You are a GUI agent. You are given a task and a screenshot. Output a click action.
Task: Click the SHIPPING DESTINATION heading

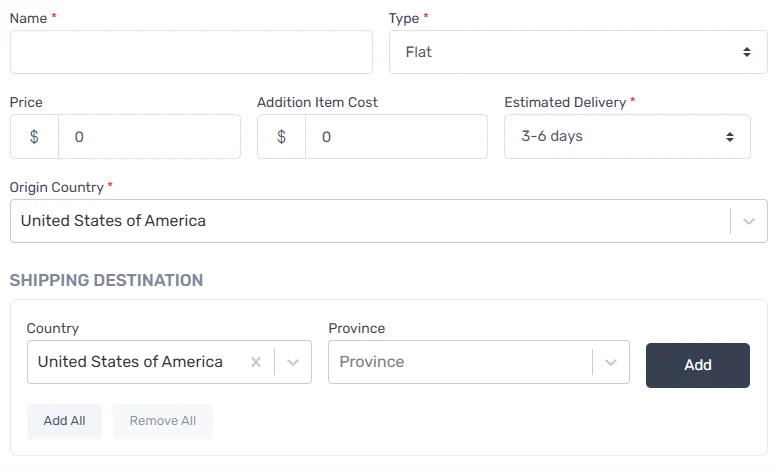click(106, 280)
